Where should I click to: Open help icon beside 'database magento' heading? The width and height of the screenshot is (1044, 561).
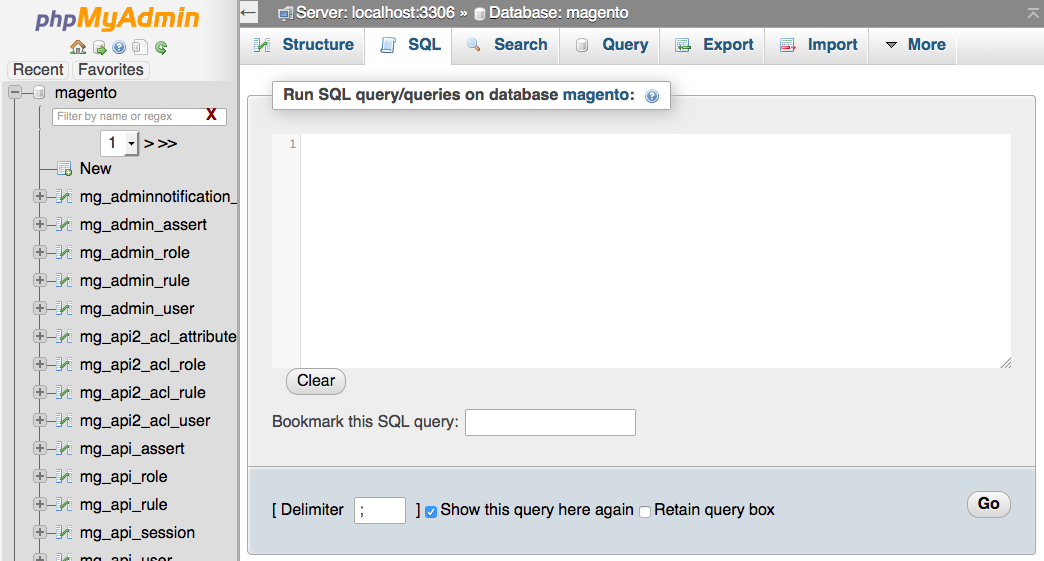coord(652,96)
